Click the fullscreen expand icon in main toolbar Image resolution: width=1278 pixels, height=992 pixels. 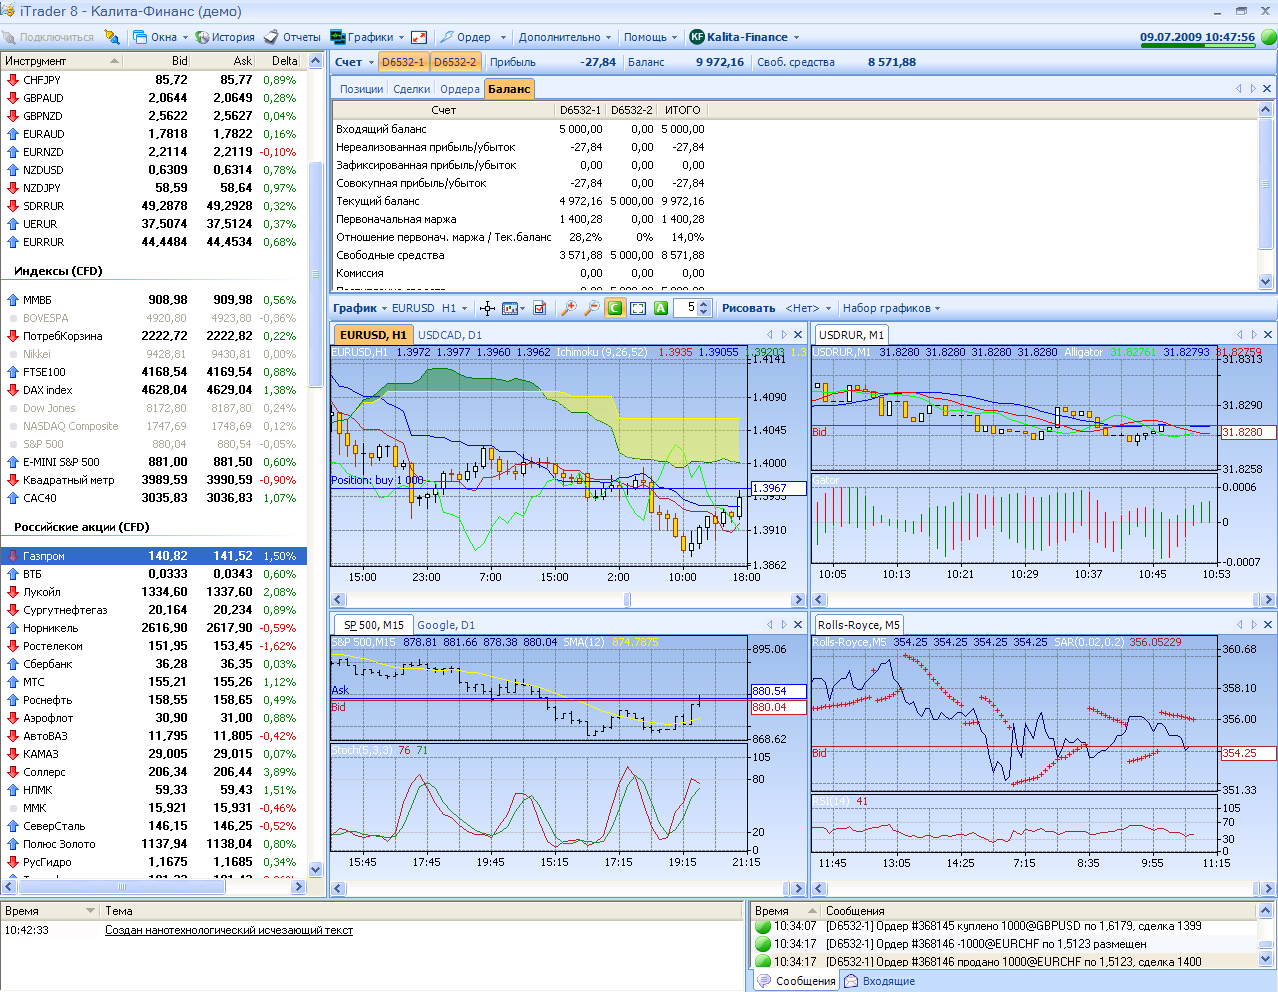(x=419, y=37)
